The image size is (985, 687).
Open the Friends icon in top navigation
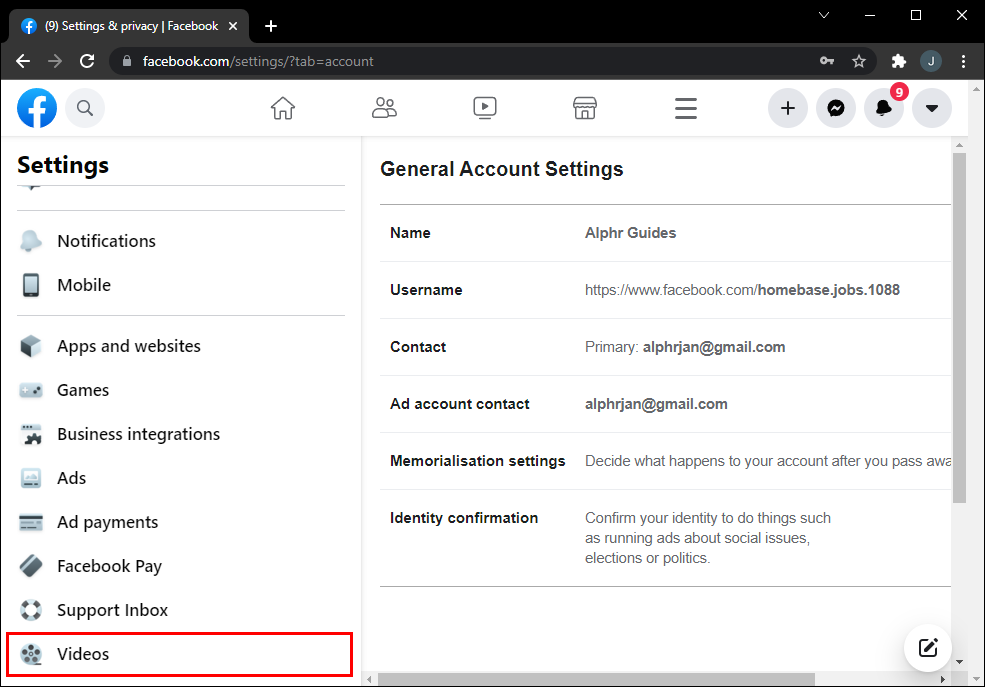[x=384, y=108]
